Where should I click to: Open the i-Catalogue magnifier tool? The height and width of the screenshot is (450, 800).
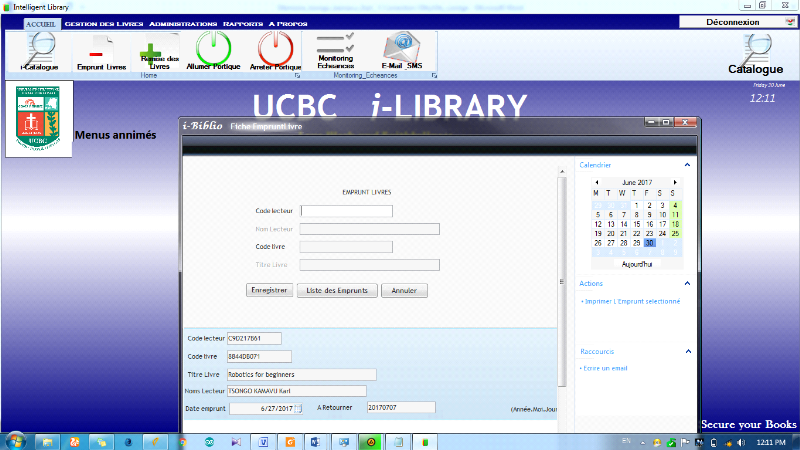39,51
